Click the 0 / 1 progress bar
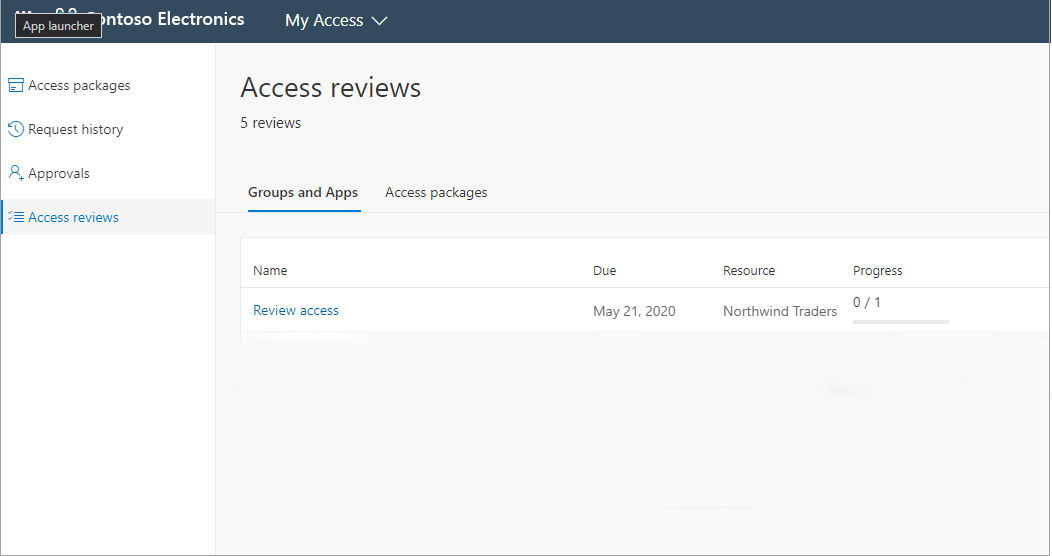 [900, 321]
